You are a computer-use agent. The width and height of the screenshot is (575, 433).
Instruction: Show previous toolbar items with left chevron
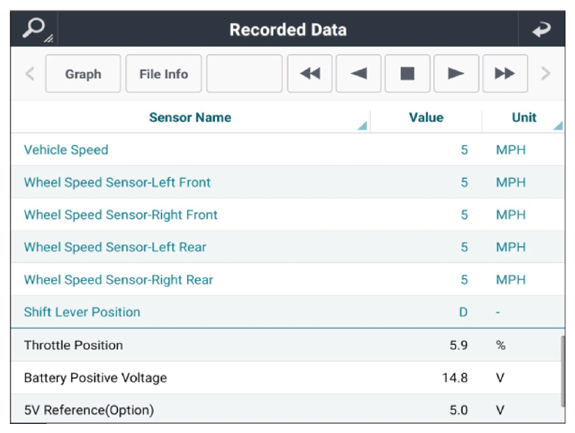click(30, 73)
